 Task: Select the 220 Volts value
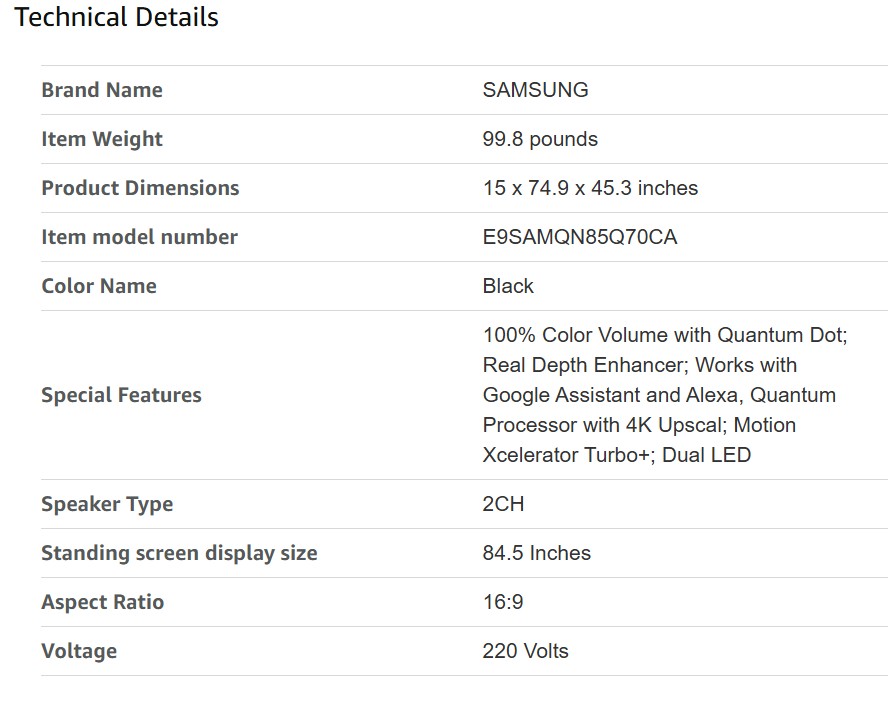point(525,651)
